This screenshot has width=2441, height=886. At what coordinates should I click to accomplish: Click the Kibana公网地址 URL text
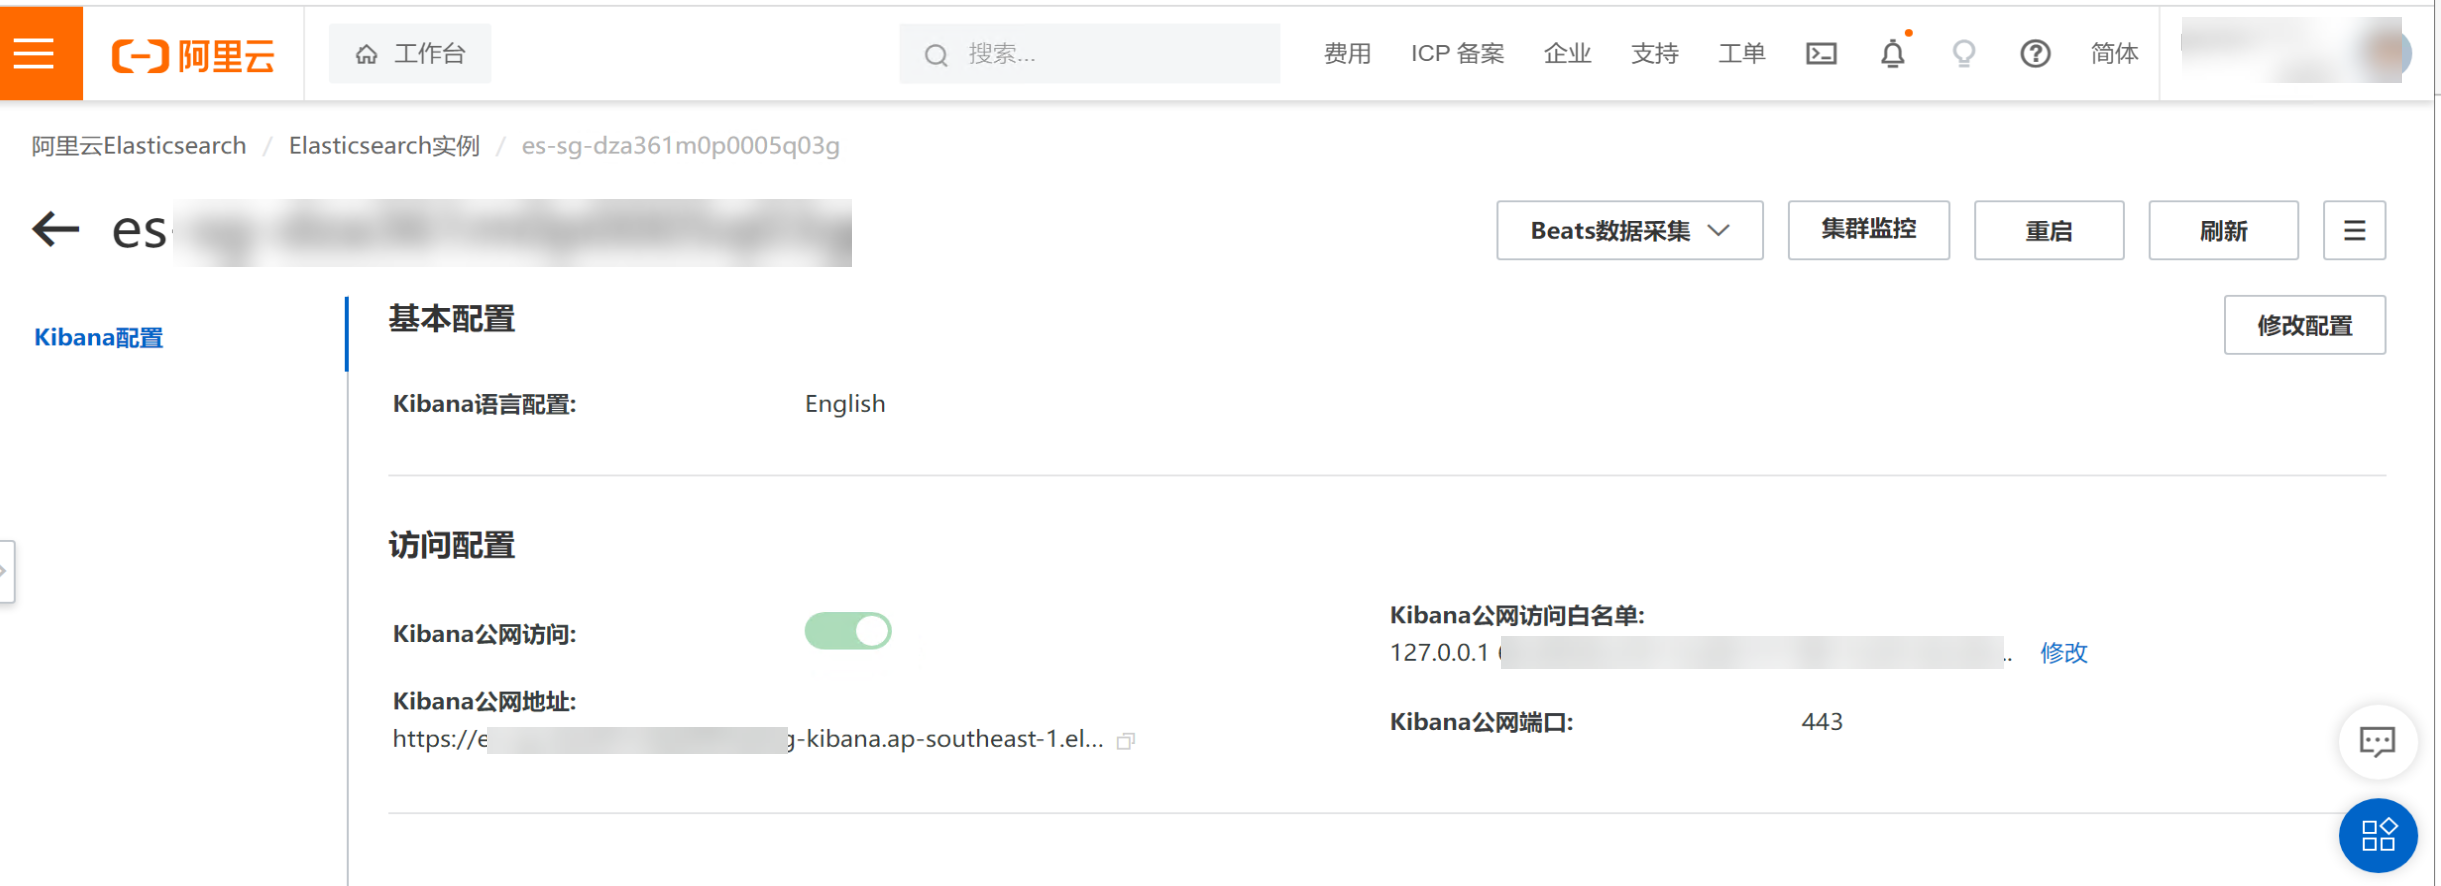pyautogui.click(x=748, y=739)
